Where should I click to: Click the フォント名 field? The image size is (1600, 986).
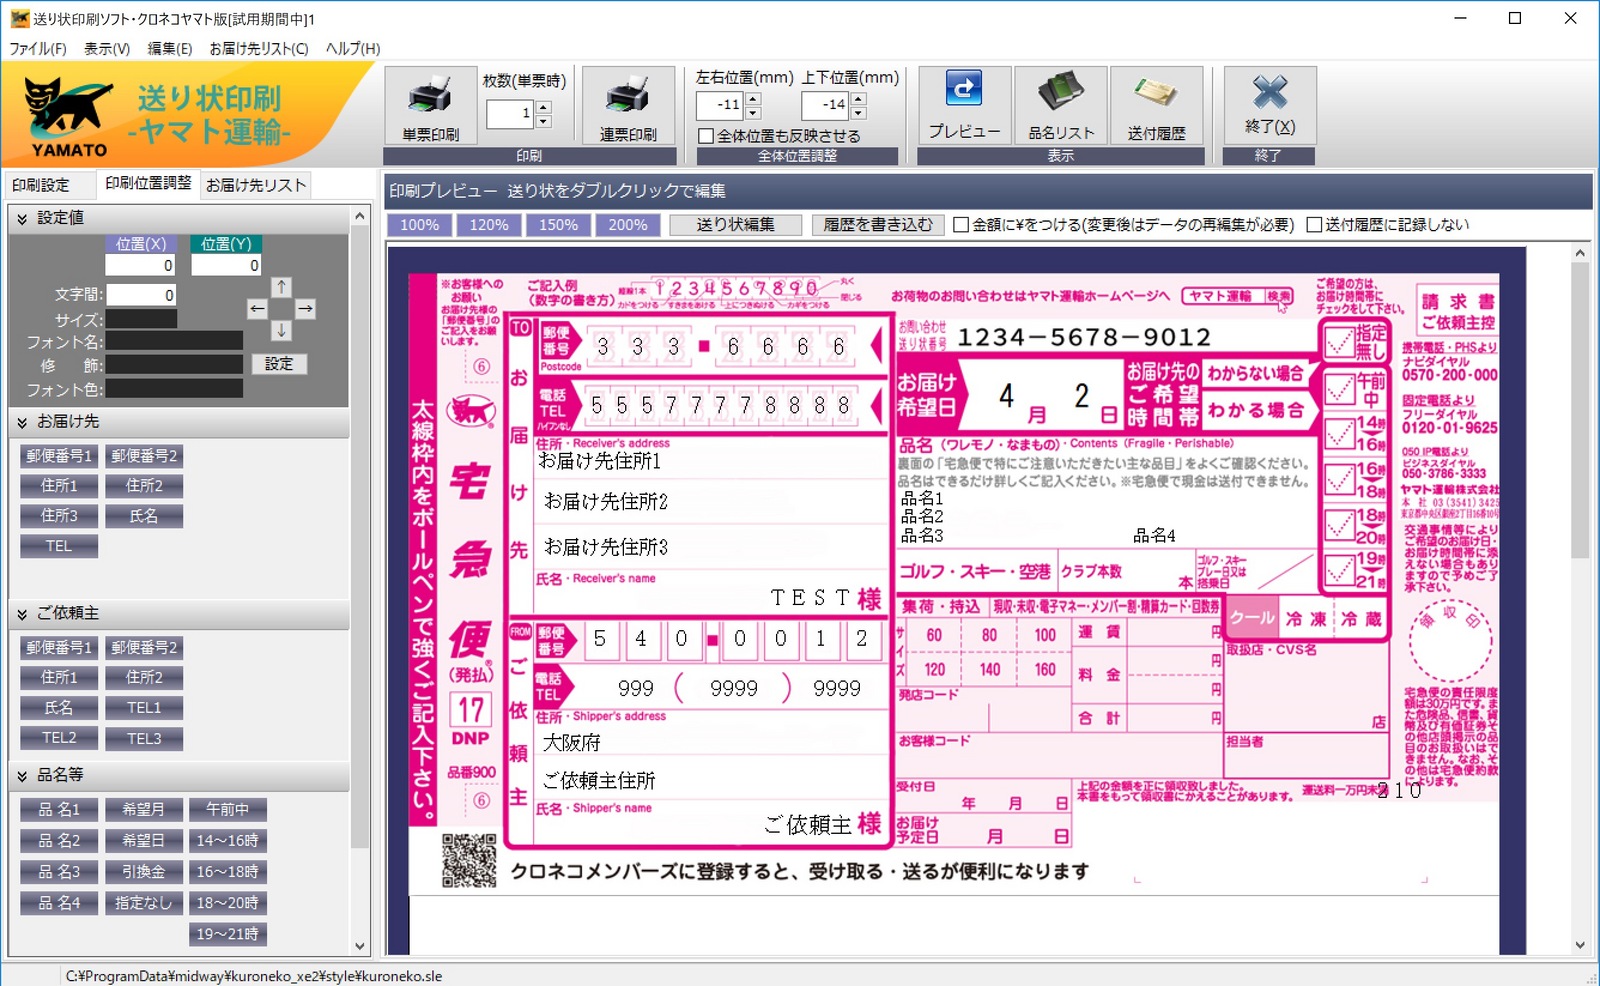pos(174,341)
